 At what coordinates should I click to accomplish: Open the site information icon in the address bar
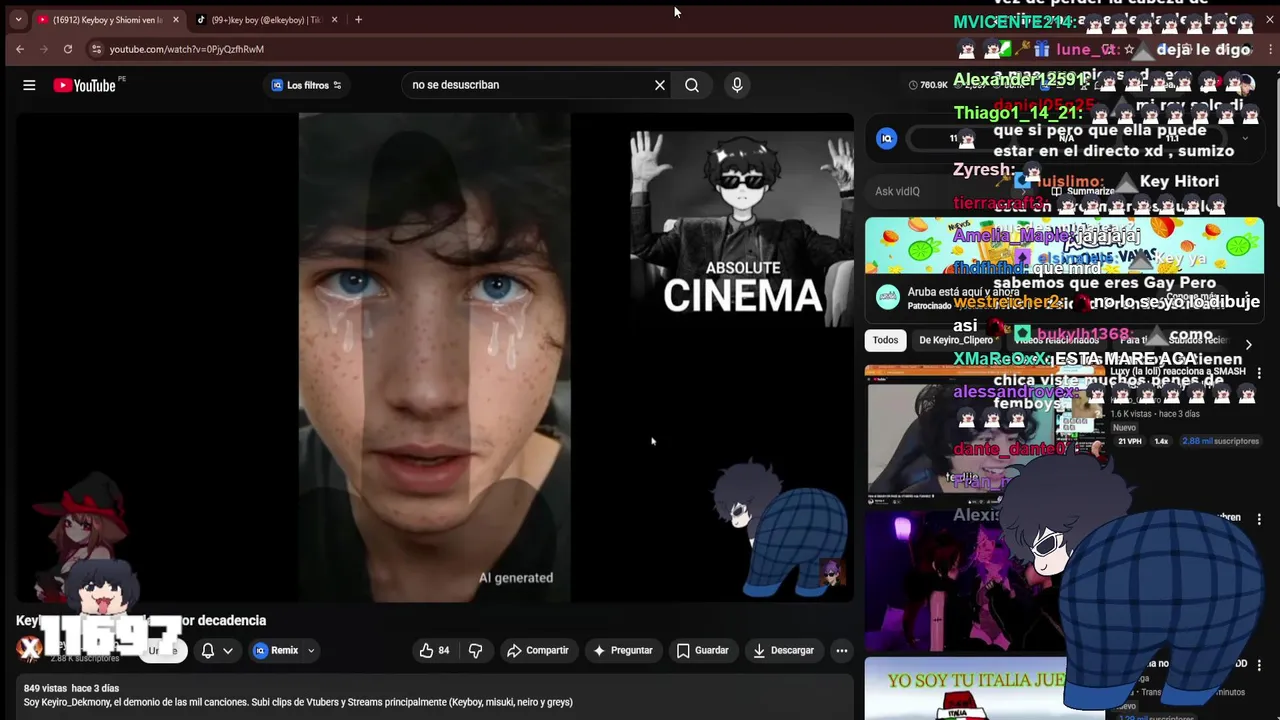[x=96, y=49]
